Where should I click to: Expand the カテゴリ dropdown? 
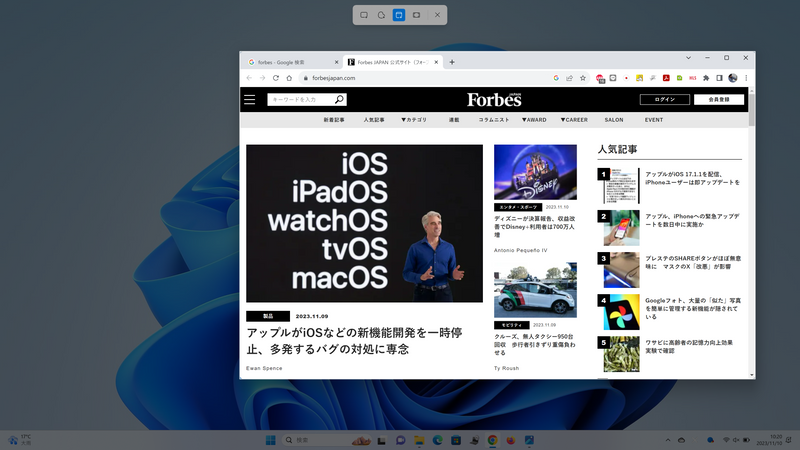[x=414, y=120]
